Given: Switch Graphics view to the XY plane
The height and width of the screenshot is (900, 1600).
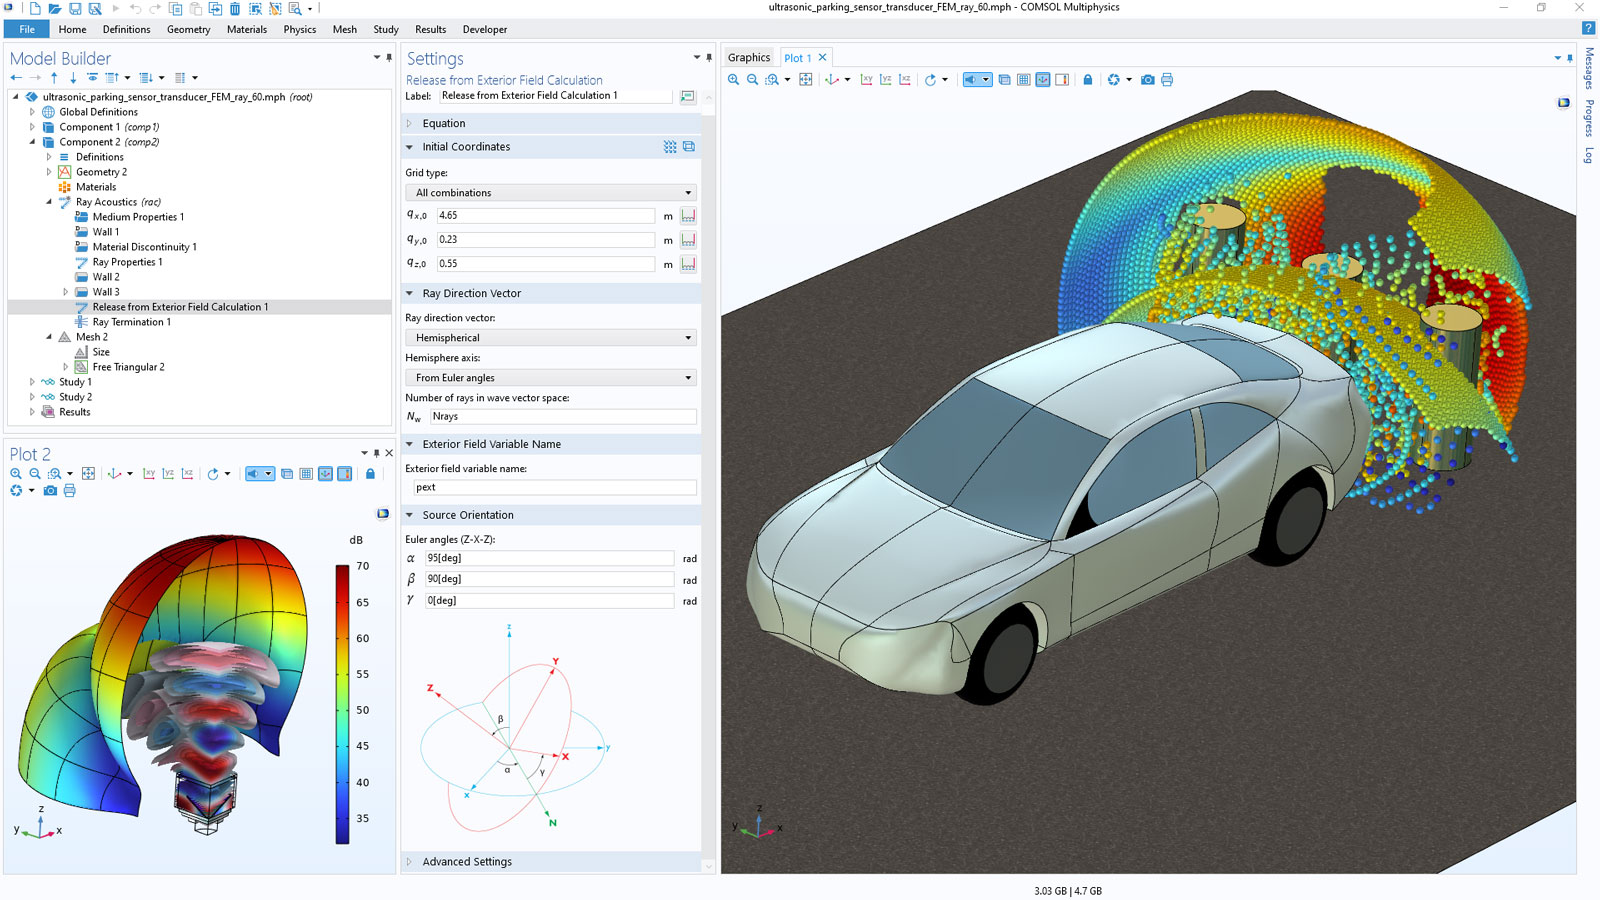Looking at the screenshot, I should click(x=866, y=80).
